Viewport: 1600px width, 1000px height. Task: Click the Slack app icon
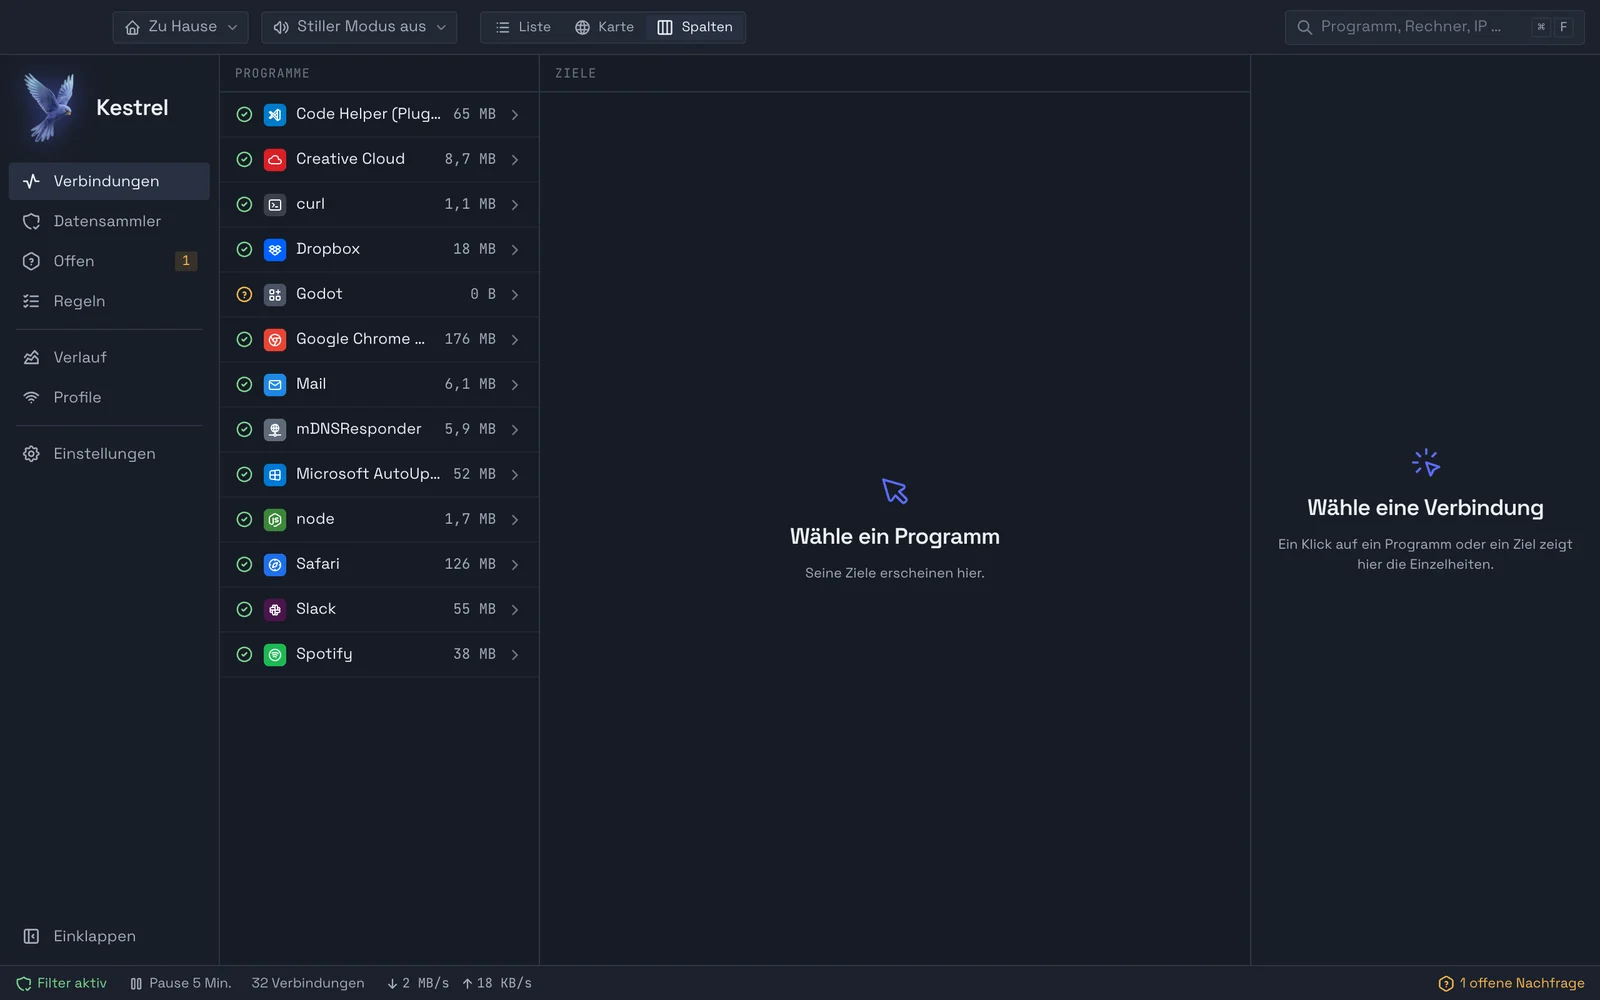tap(275, 609)
